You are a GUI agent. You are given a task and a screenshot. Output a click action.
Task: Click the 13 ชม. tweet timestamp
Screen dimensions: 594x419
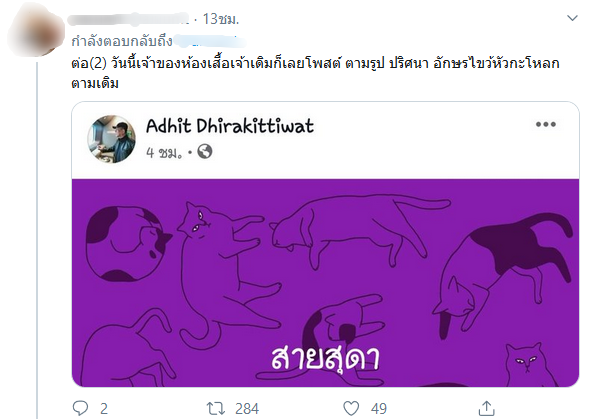pos(221,19)
